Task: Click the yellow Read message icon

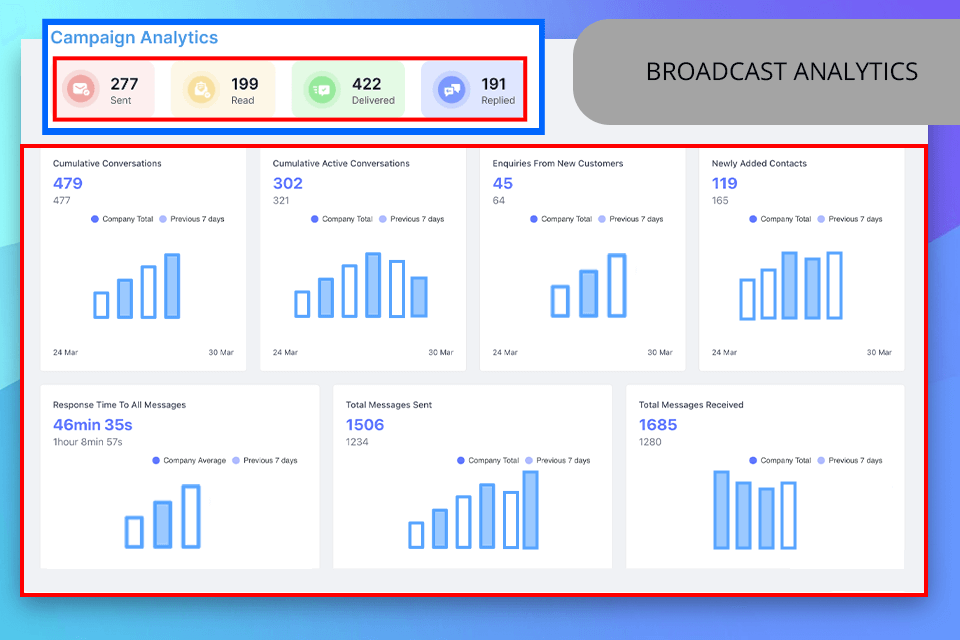Action: [x=201, y=90]
